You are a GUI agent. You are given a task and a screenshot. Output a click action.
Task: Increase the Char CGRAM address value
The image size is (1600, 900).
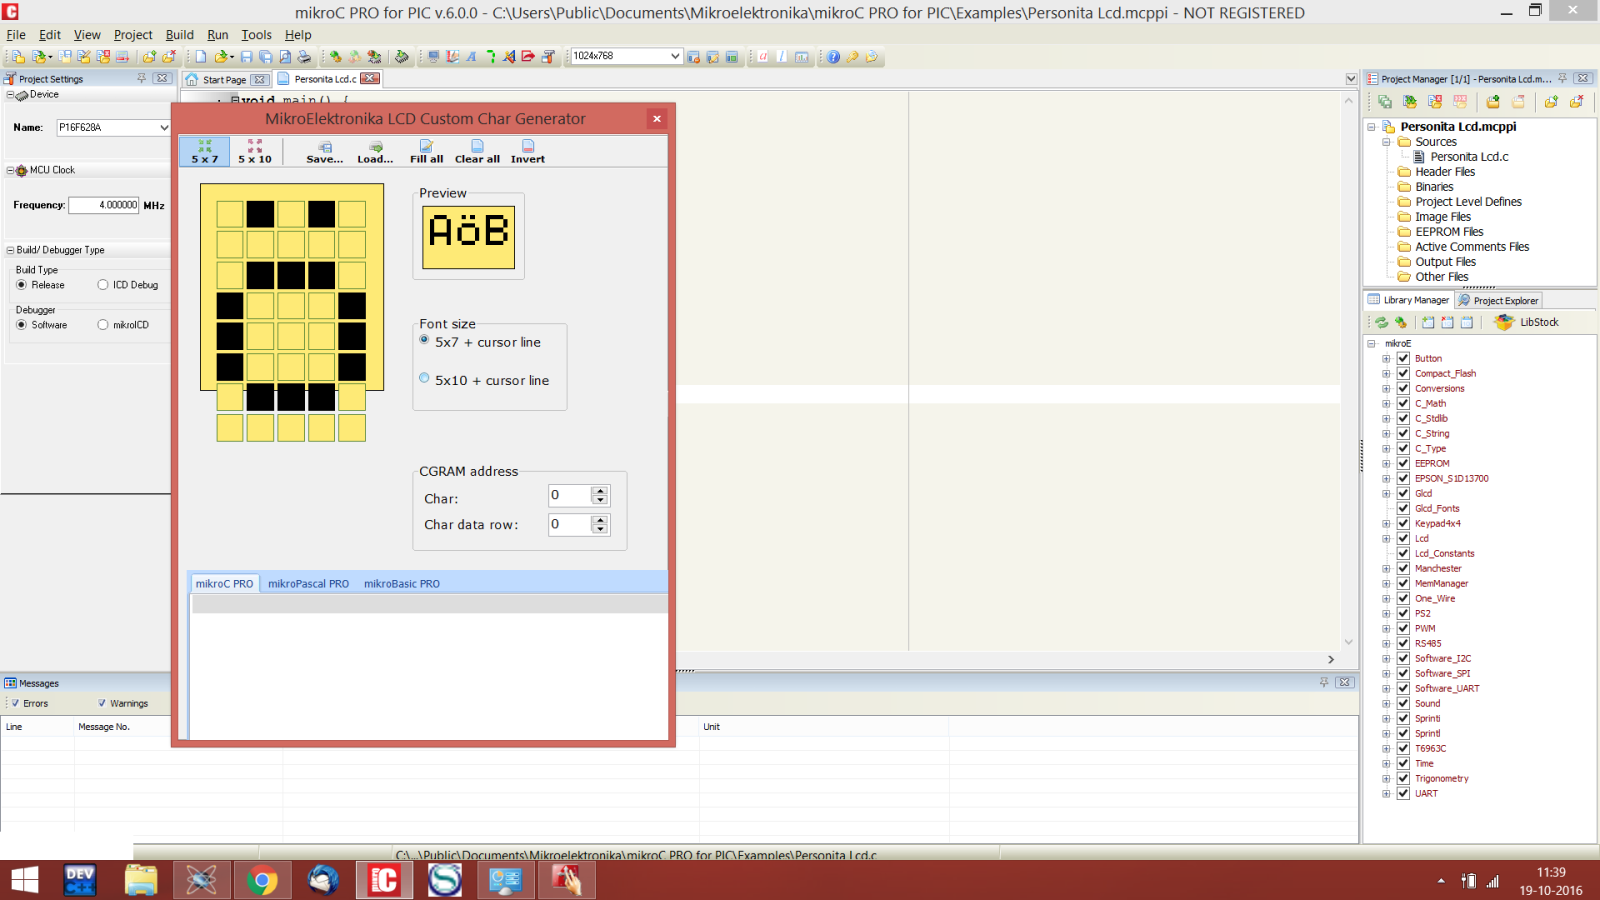(600, 490)
